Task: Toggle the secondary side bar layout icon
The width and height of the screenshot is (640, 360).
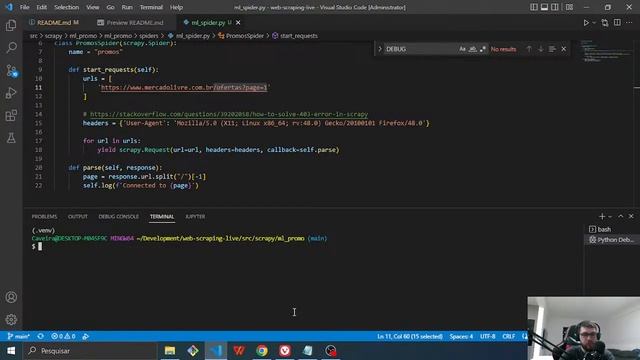Action: pyautogui.click(x=555, y=7)
